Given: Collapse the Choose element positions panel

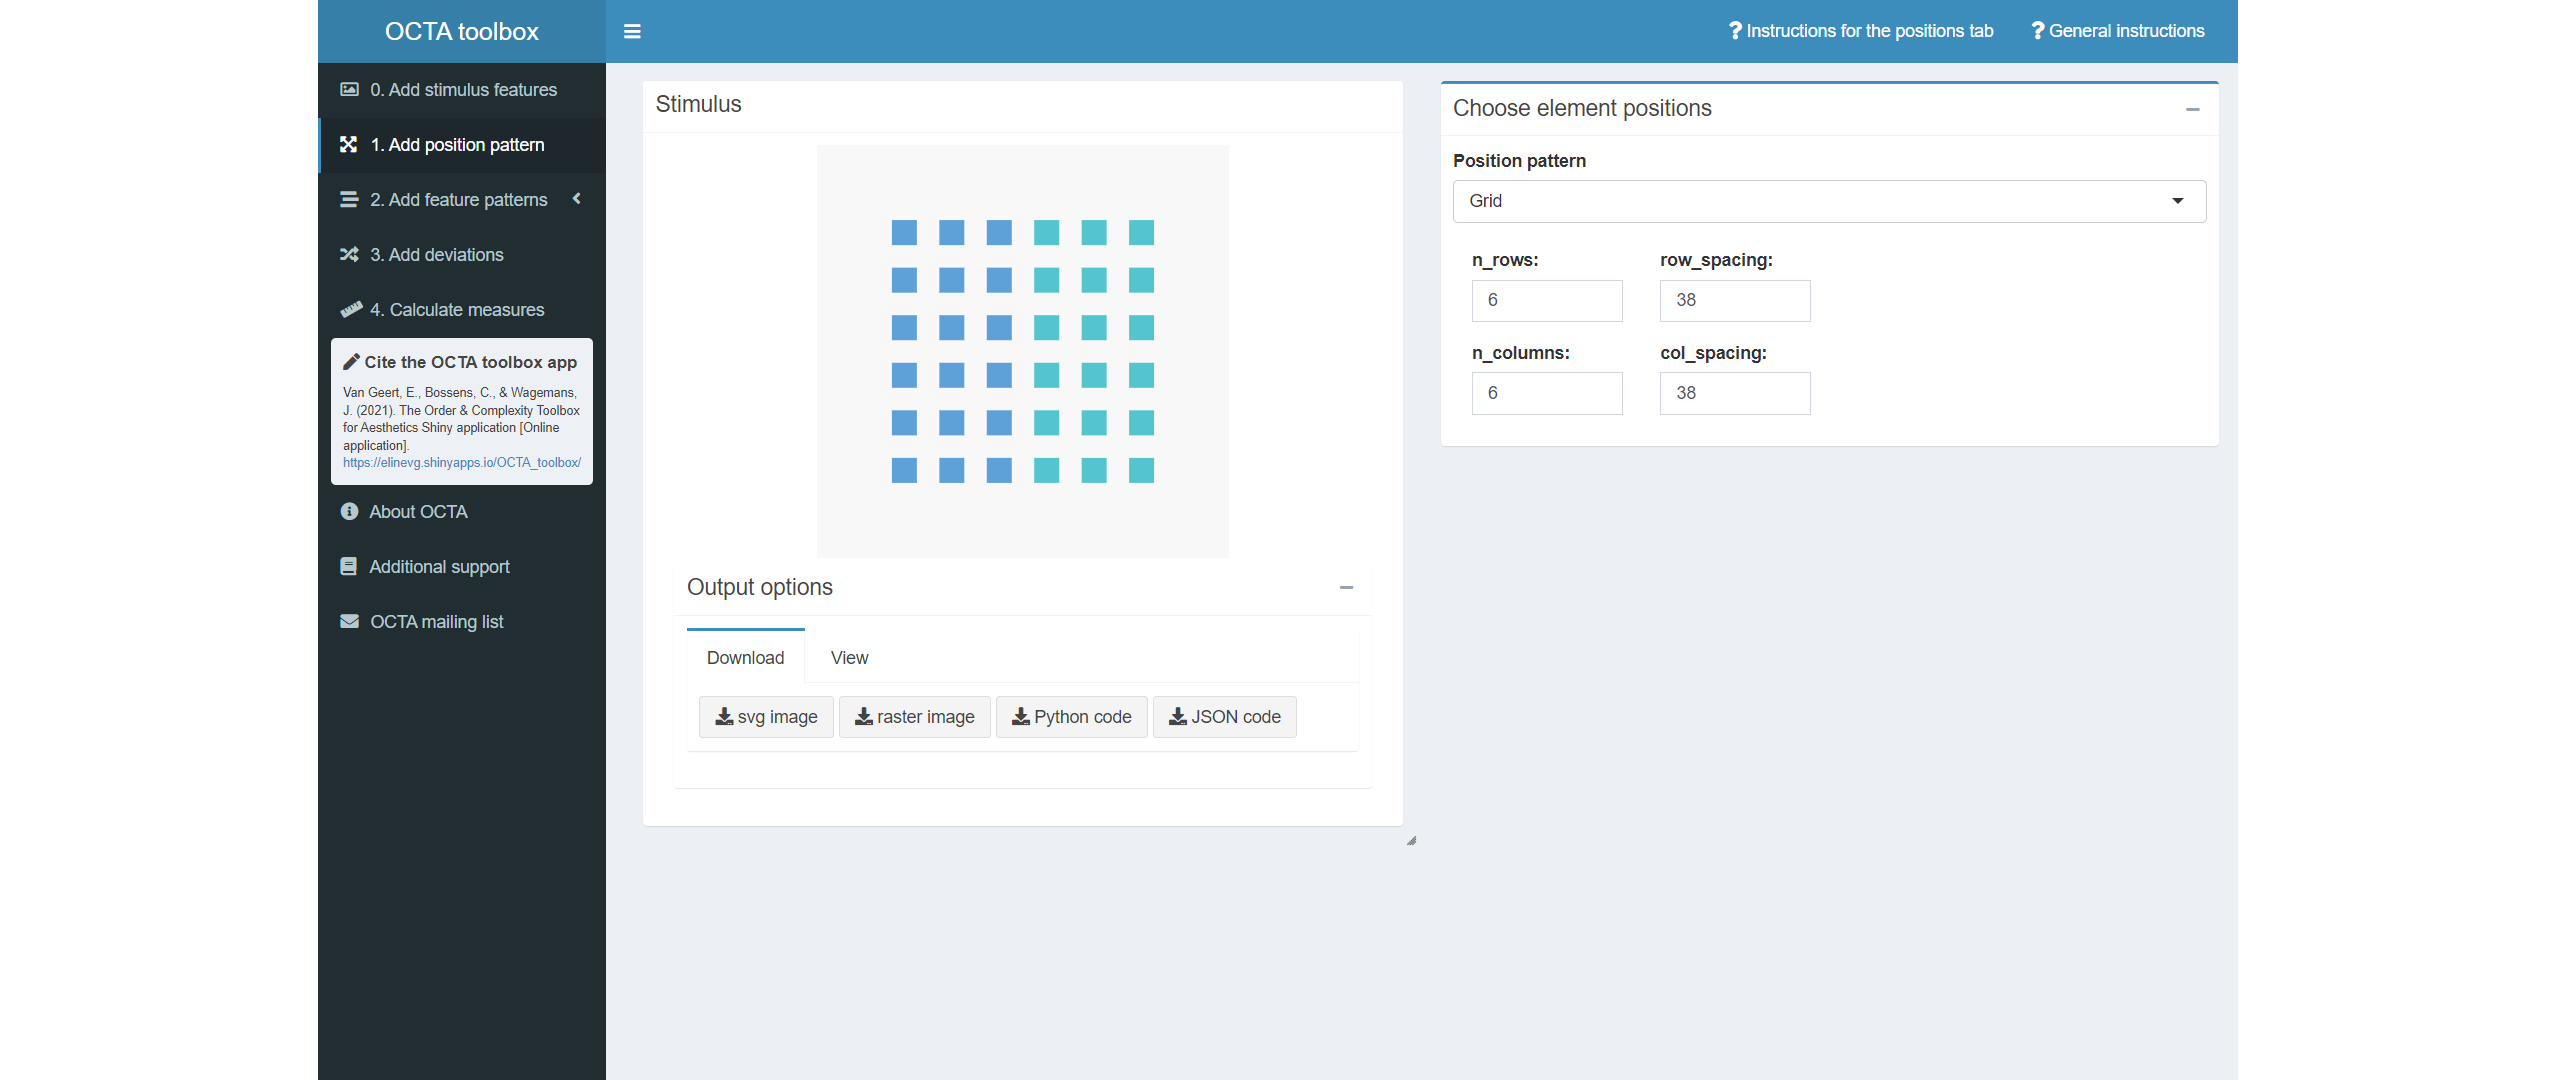Looking at the screenshot, I should 2193,109.
